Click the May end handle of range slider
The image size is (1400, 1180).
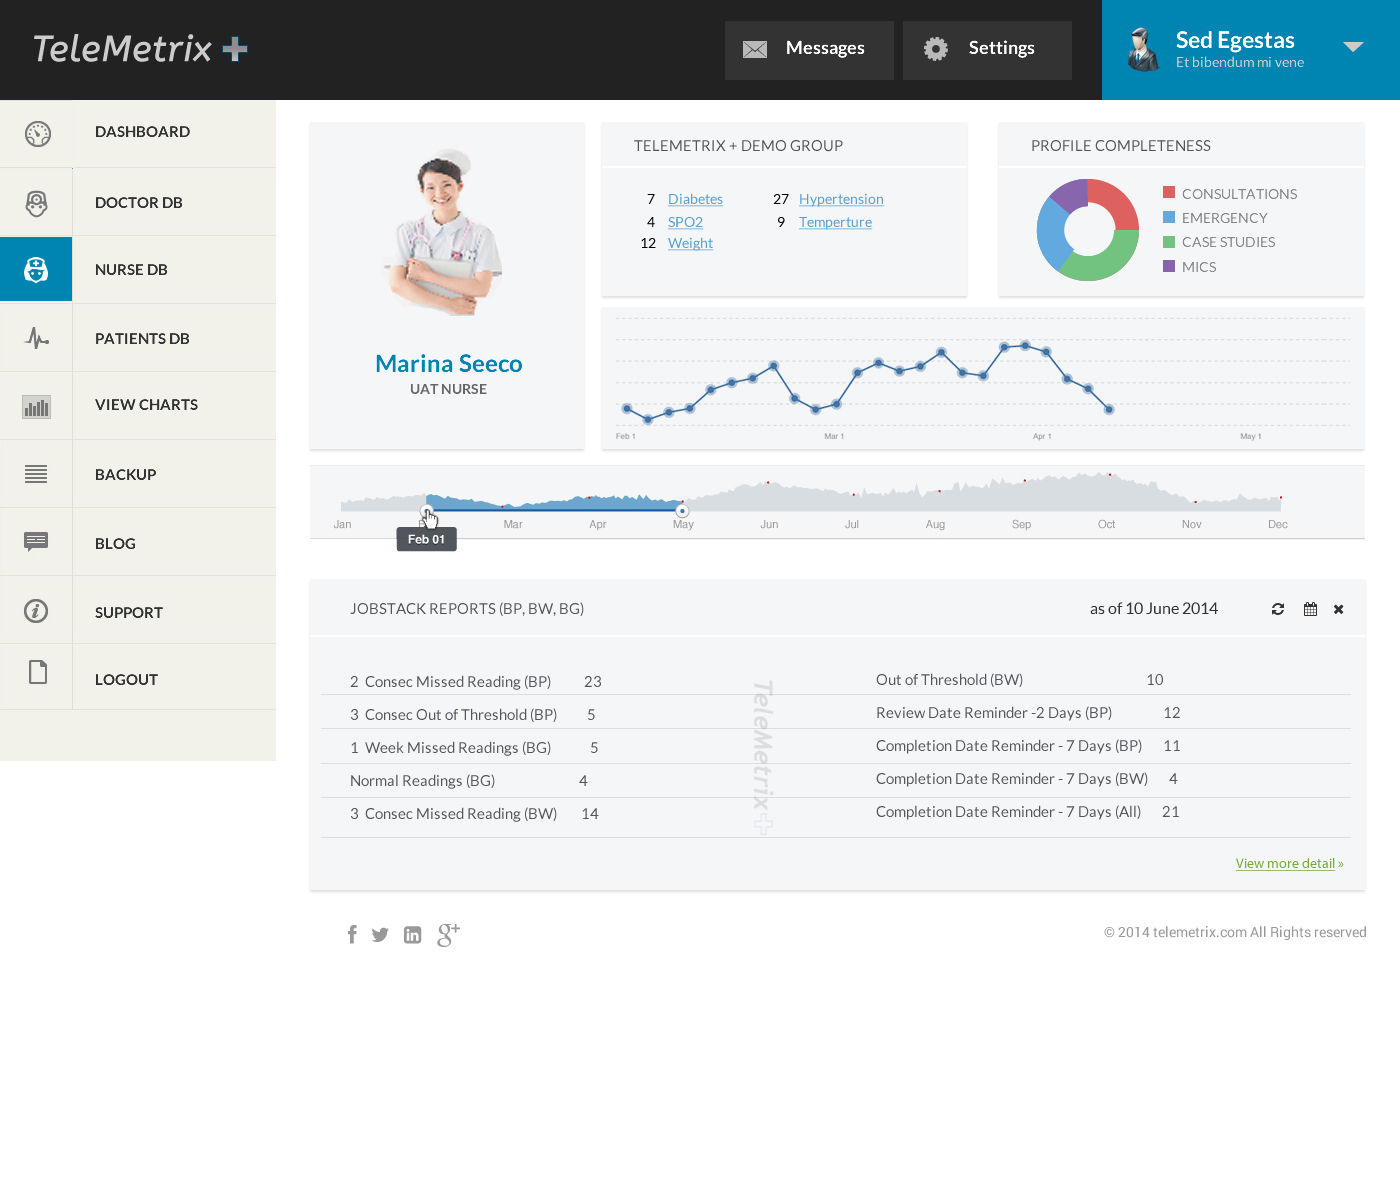tap(682, 511)
